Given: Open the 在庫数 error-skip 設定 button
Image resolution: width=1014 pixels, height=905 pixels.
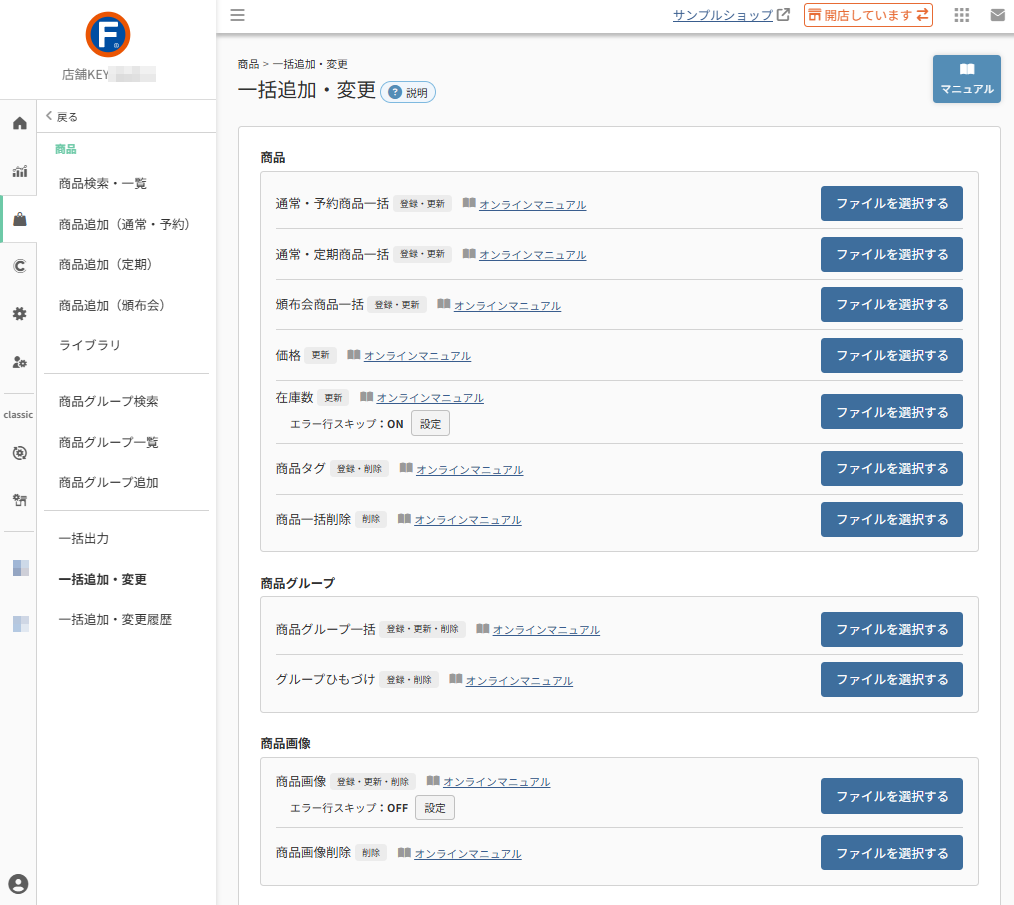Looking at the screenshot, I should tap(430, 424).
